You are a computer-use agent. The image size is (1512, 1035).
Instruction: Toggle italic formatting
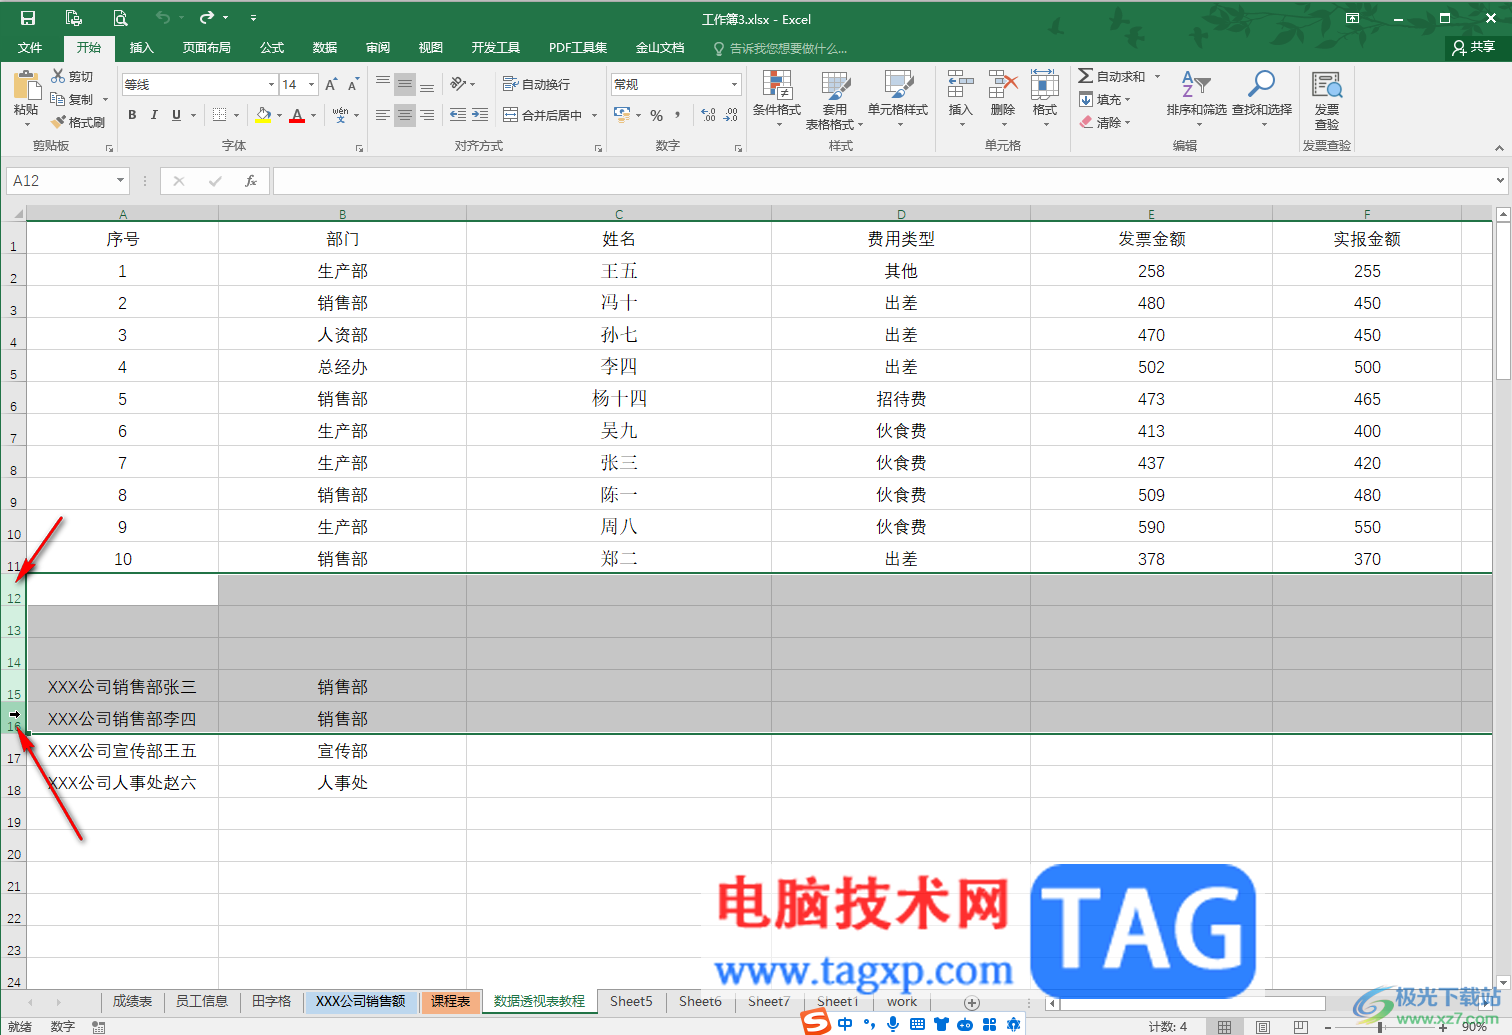click(x=154, y=116)
